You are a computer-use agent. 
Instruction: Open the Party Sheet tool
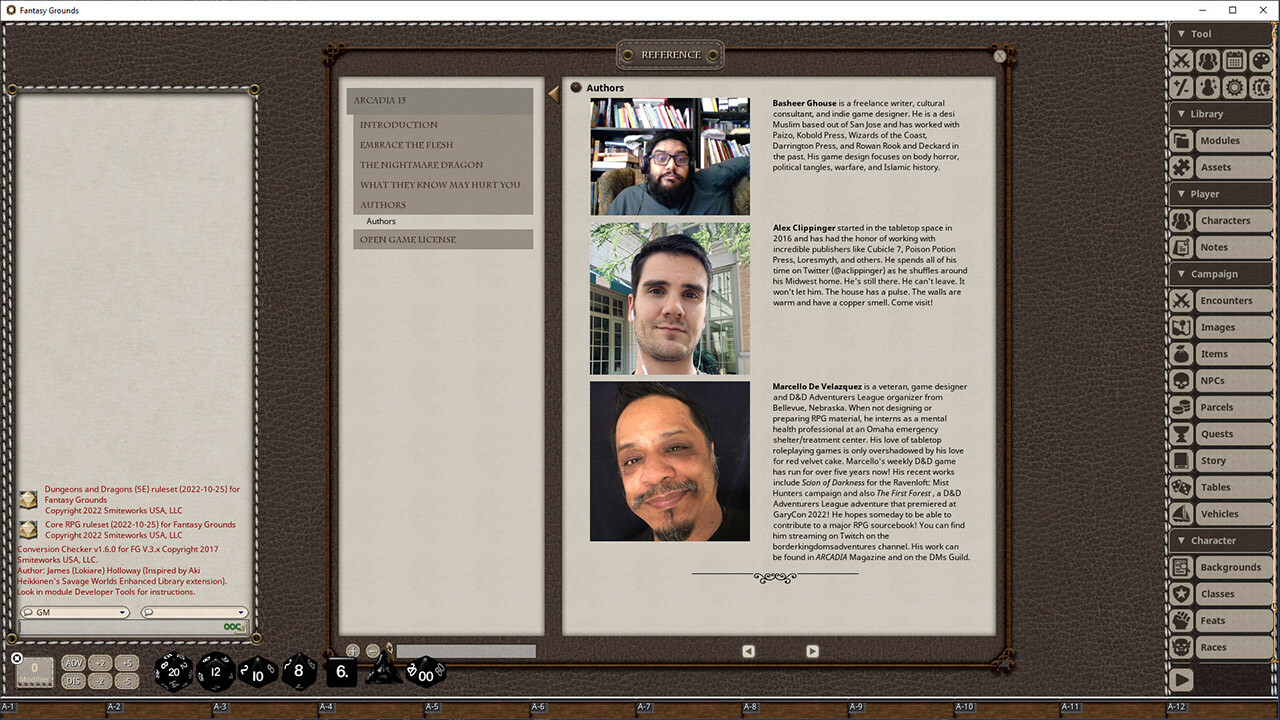(x=1208, y=60)
